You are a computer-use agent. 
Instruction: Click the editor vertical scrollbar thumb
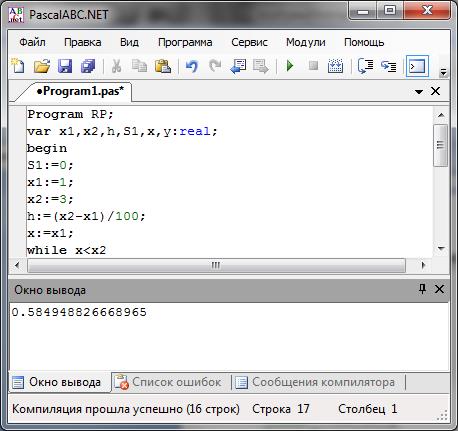click(440, 145)
